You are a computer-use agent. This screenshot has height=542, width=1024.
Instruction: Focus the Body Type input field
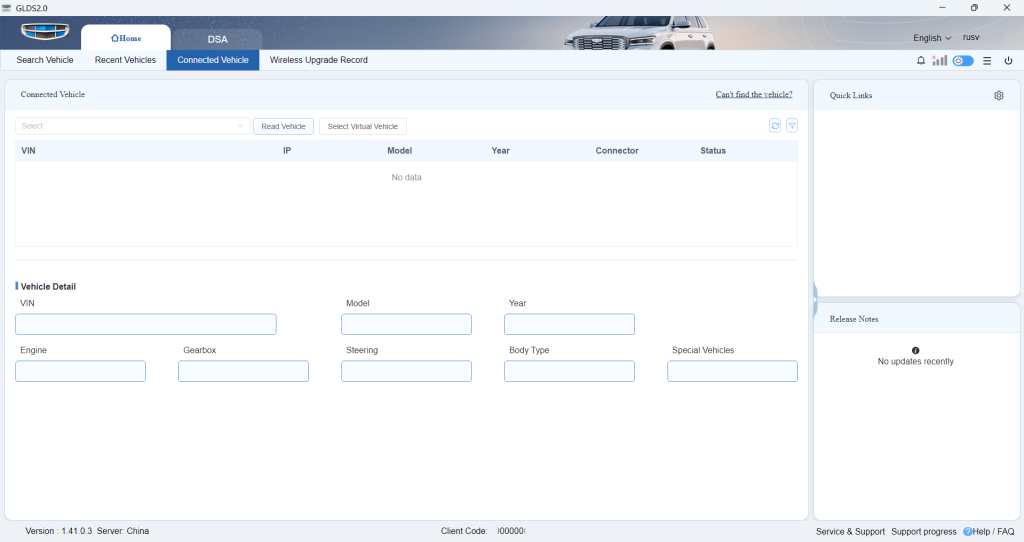569,371
